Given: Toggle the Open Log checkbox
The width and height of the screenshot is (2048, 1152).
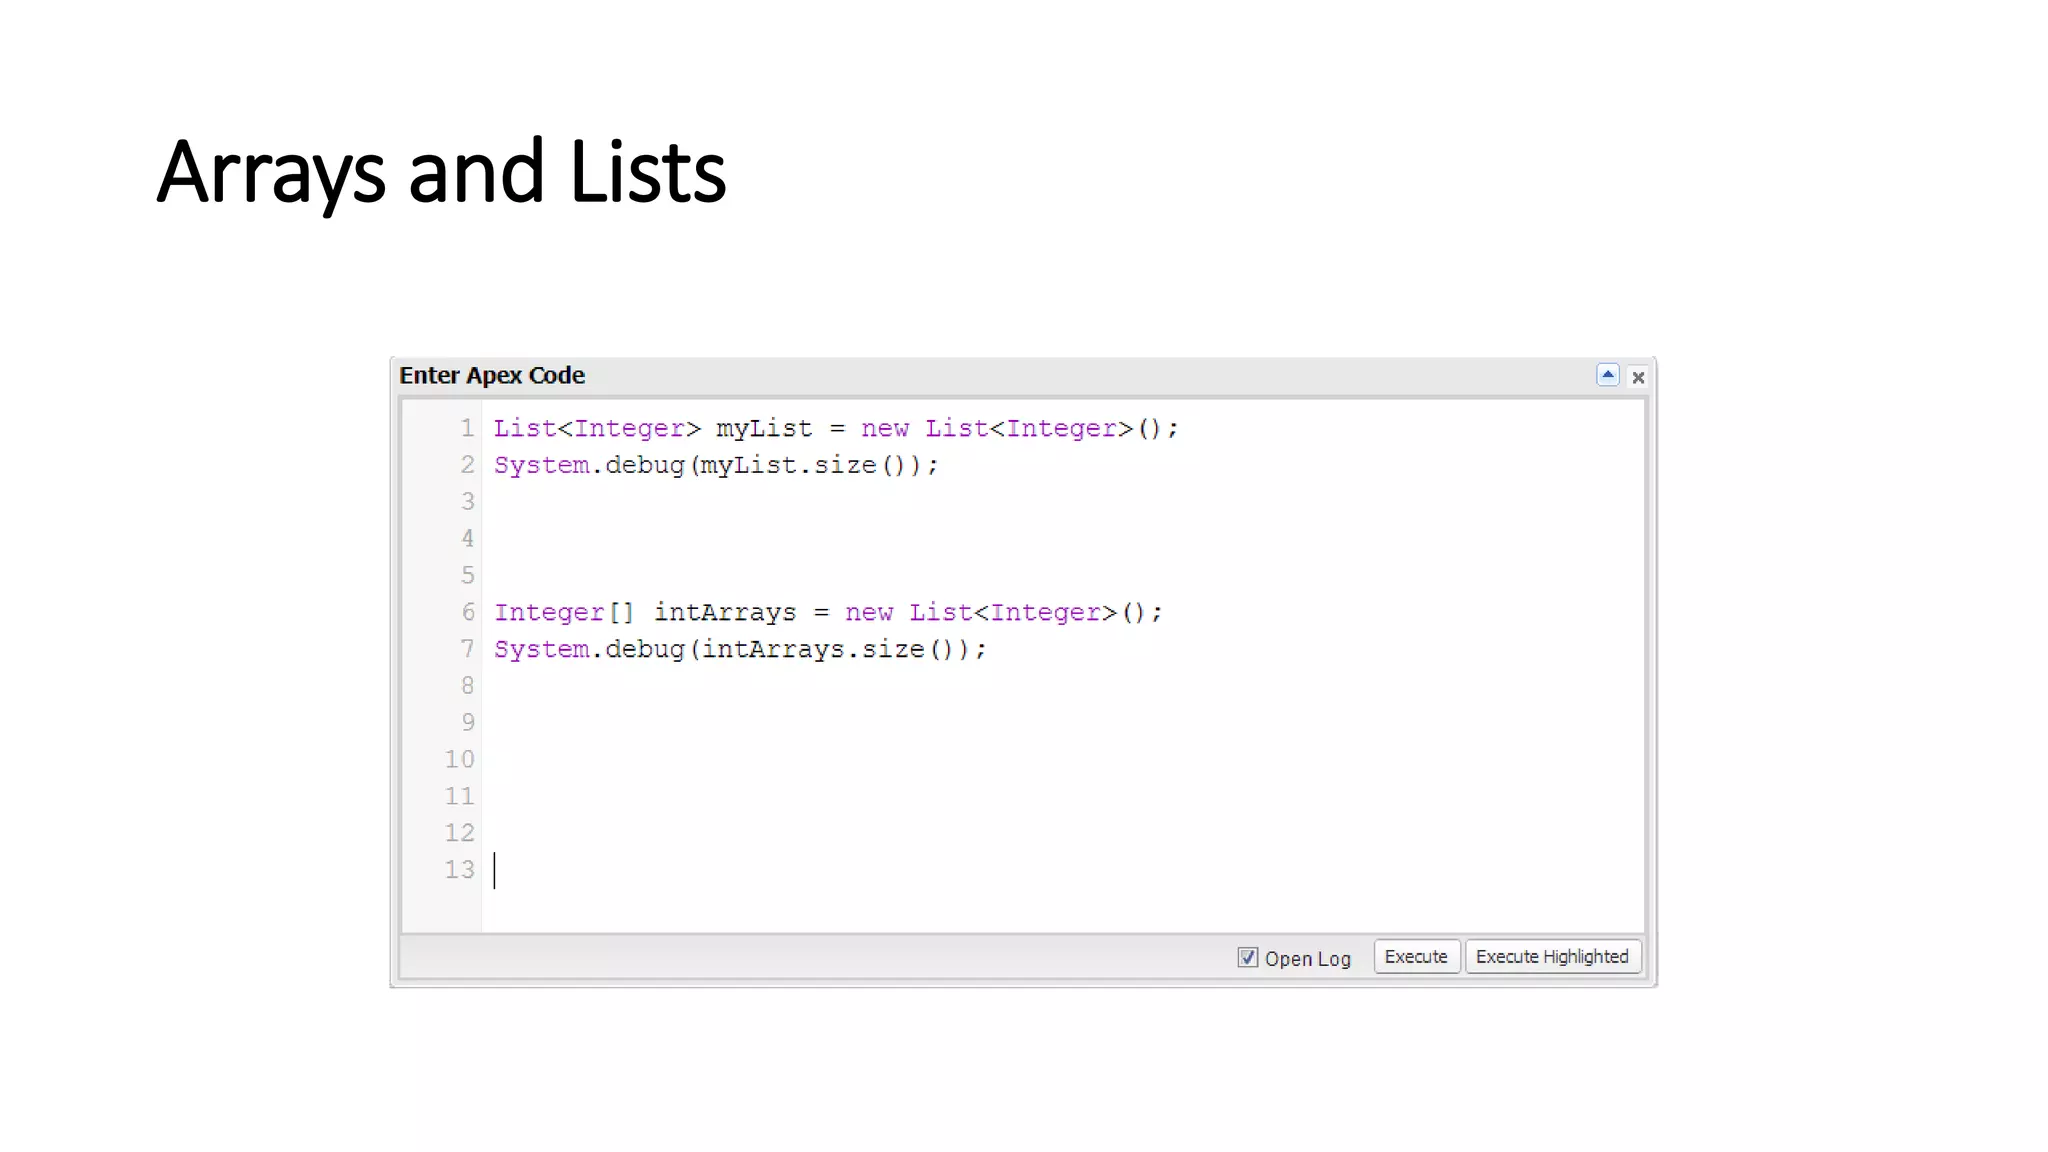Looking at the screenshot, I should (1247, 957).
